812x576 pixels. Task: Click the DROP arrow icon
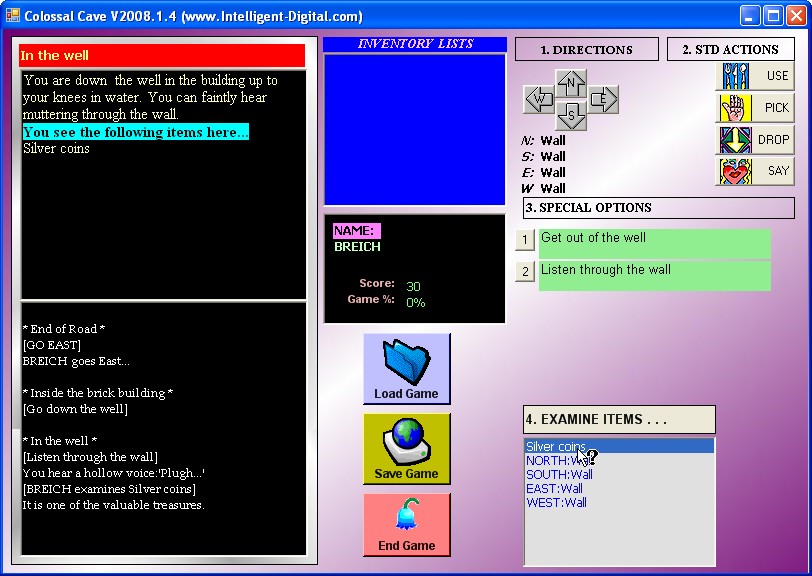click(x=735, y=140)
